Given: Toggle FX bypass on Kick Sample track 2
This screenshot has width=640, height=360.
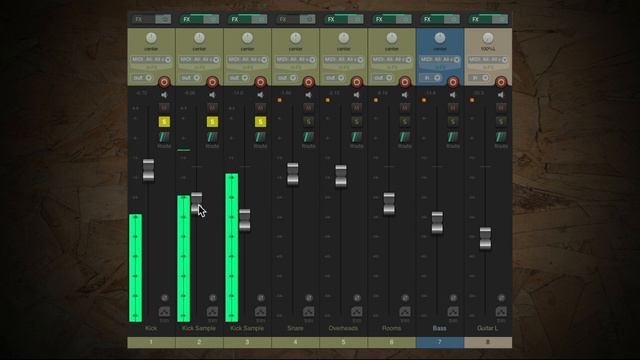Looking at the screenshot, I should pyautogui.click(x=211, y=19).
